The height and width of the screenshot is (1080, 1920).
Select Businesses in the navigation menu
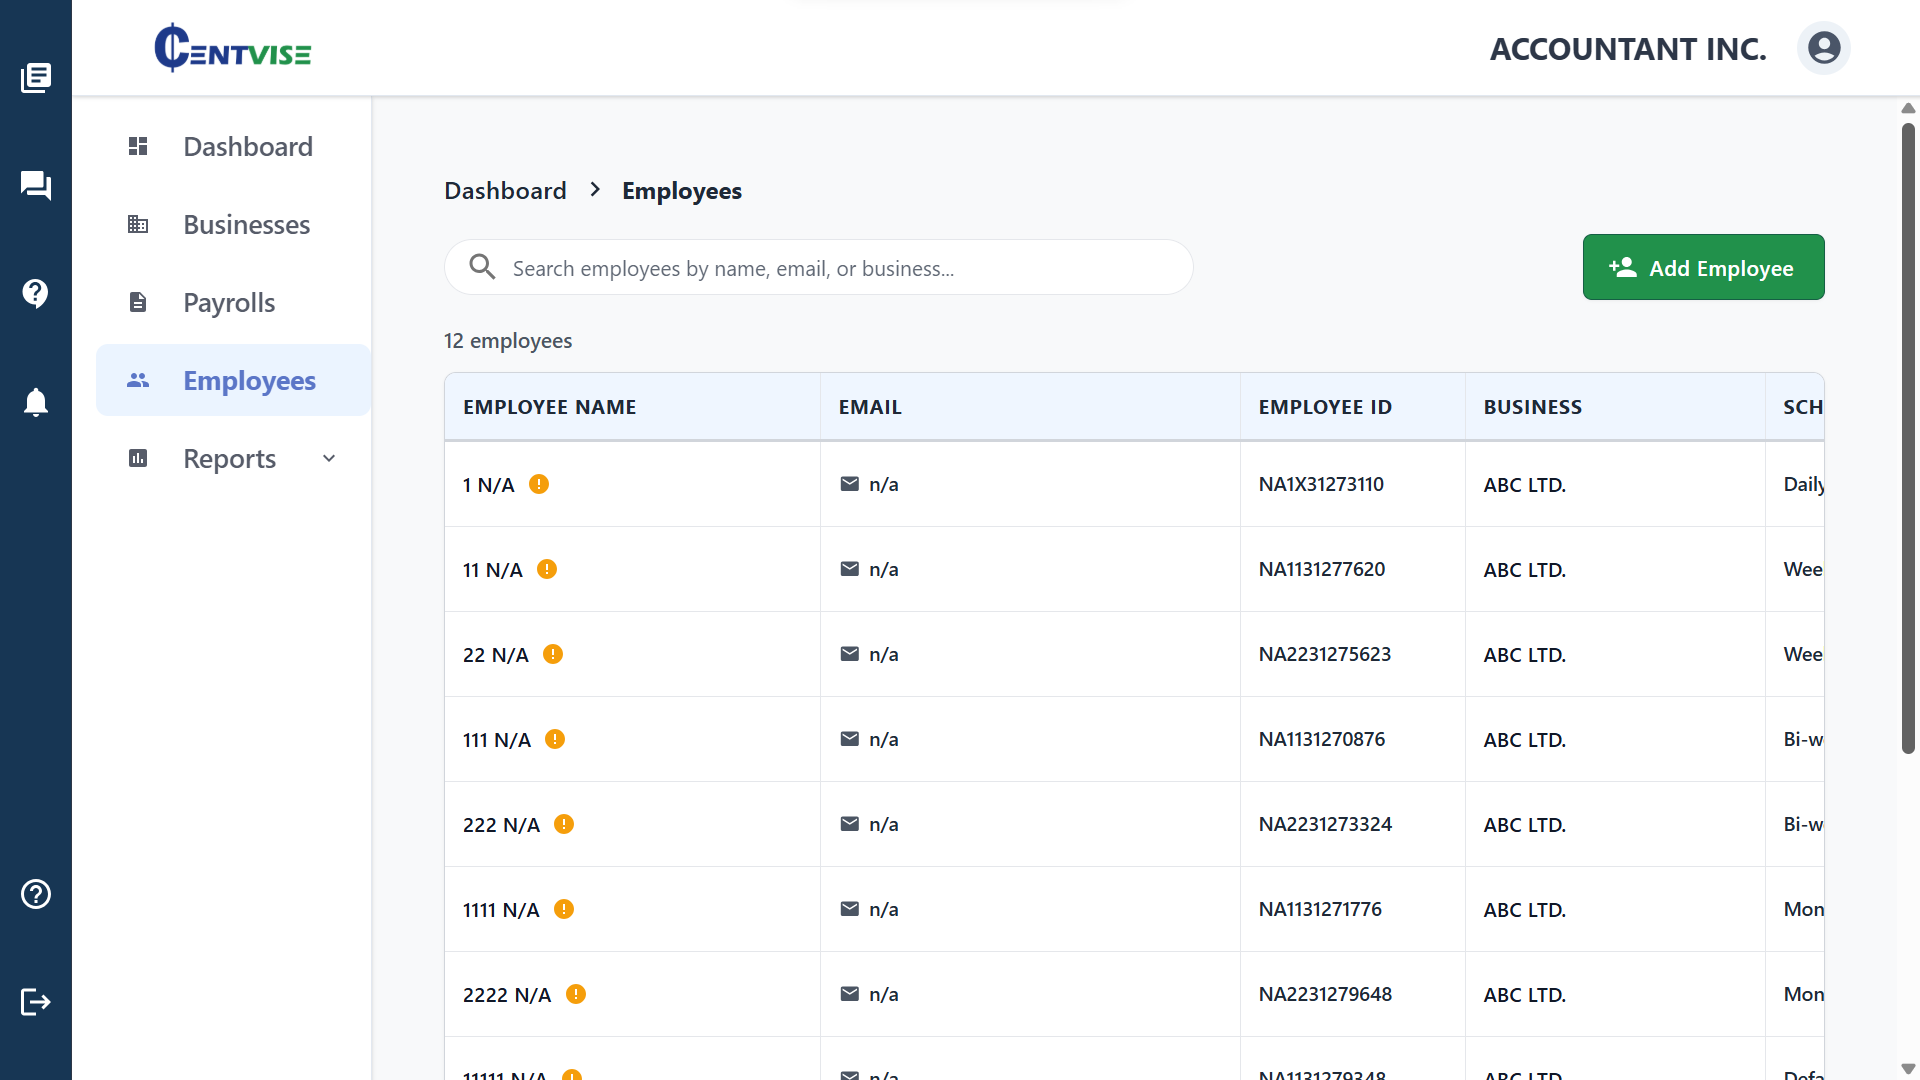246,224
